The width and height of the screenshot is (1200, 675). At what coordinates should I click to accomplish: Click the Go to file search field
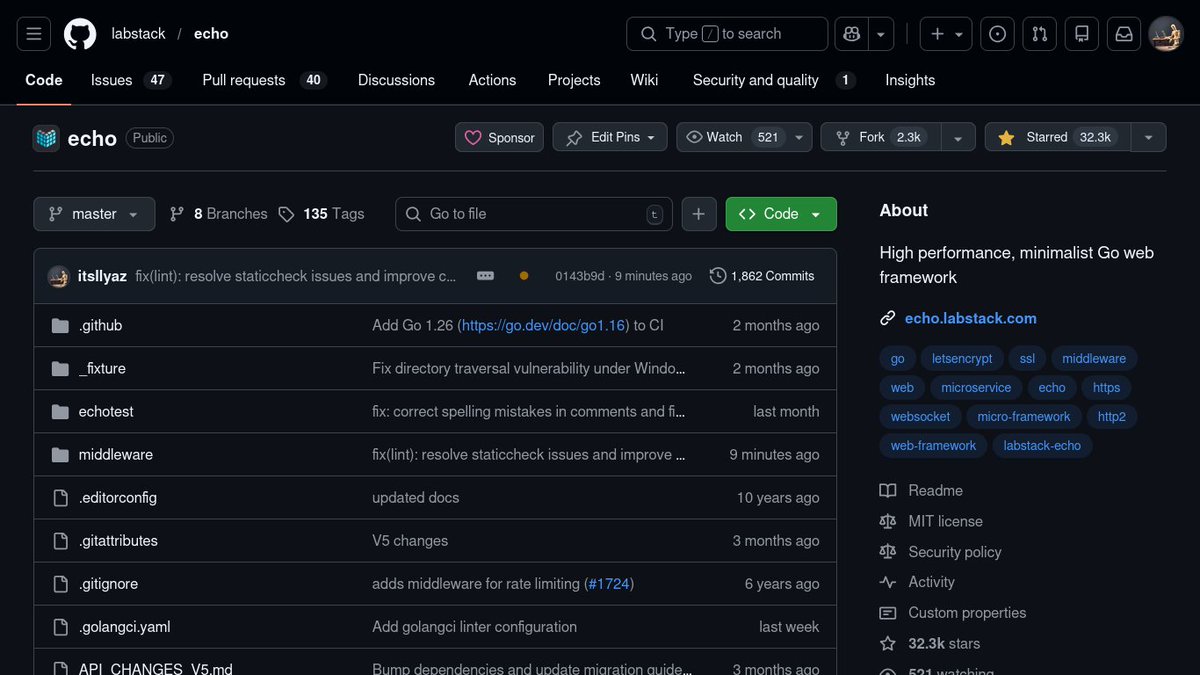534,214
